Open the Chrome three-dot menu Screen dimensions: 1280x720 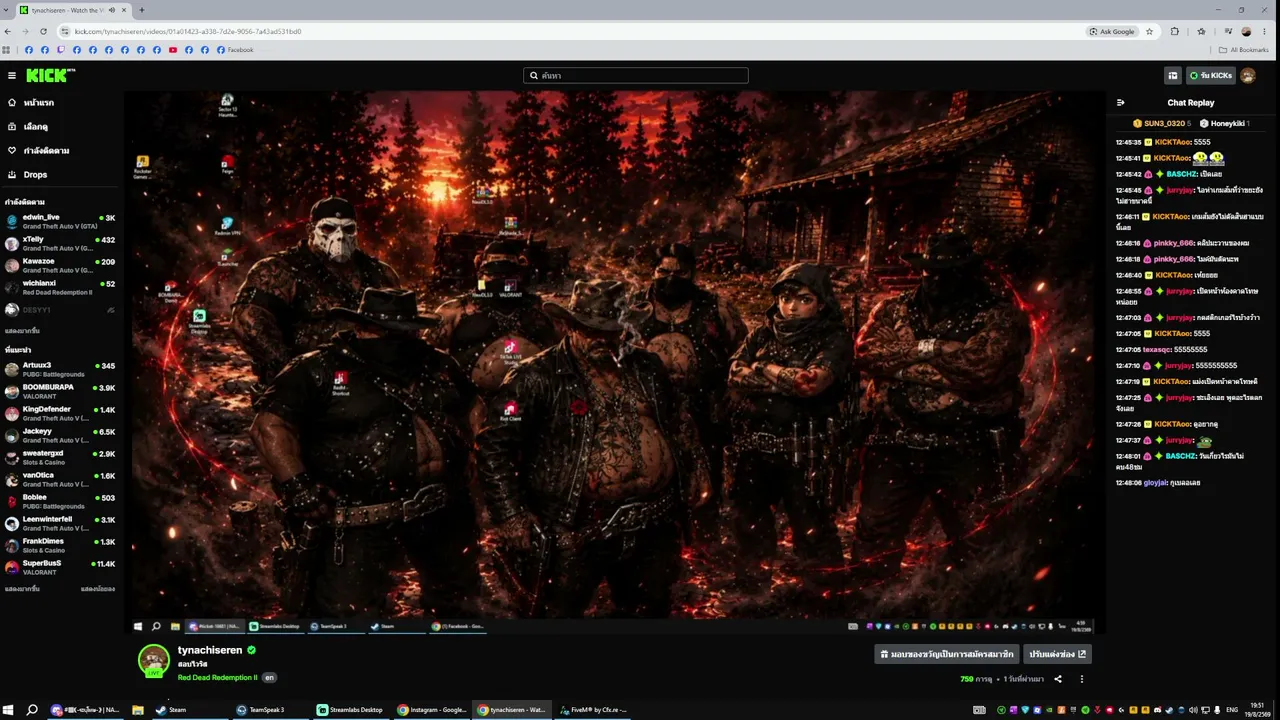[x=1265, y=31]
